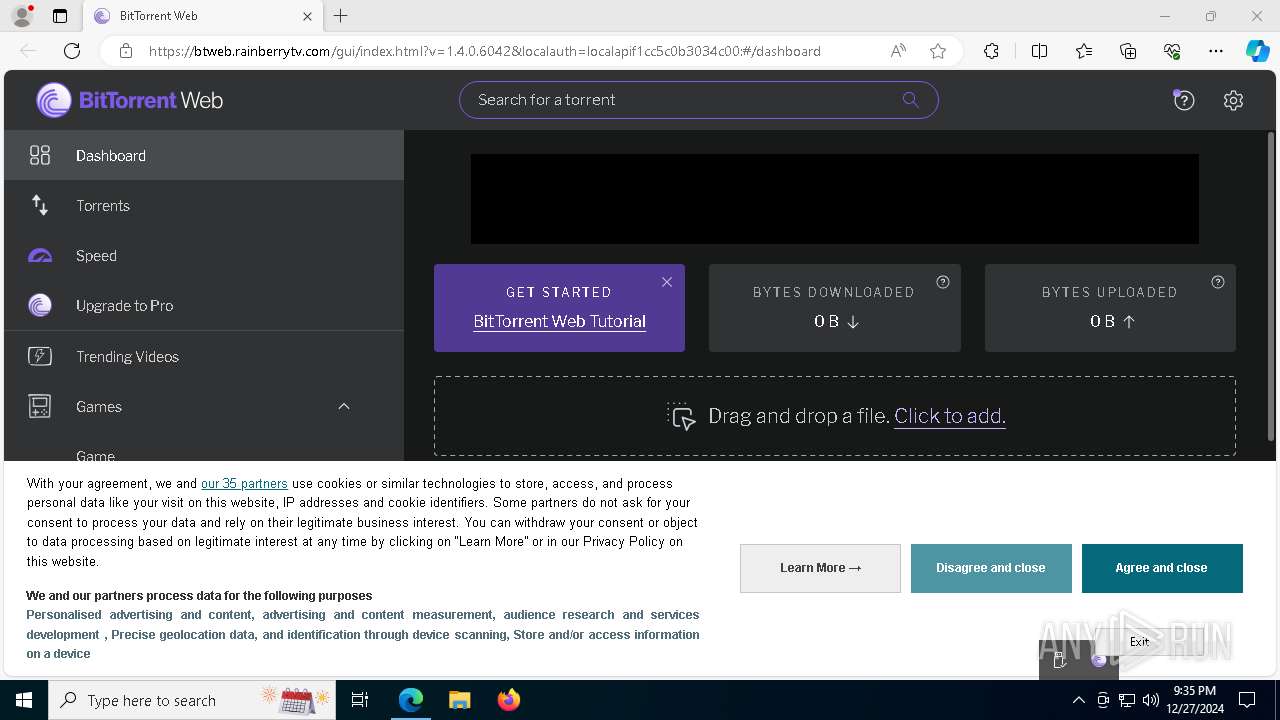This screenshot has width=1280, height=720.
Task: Reload the page with the refresh button
Action: click(x=72, y=51)
